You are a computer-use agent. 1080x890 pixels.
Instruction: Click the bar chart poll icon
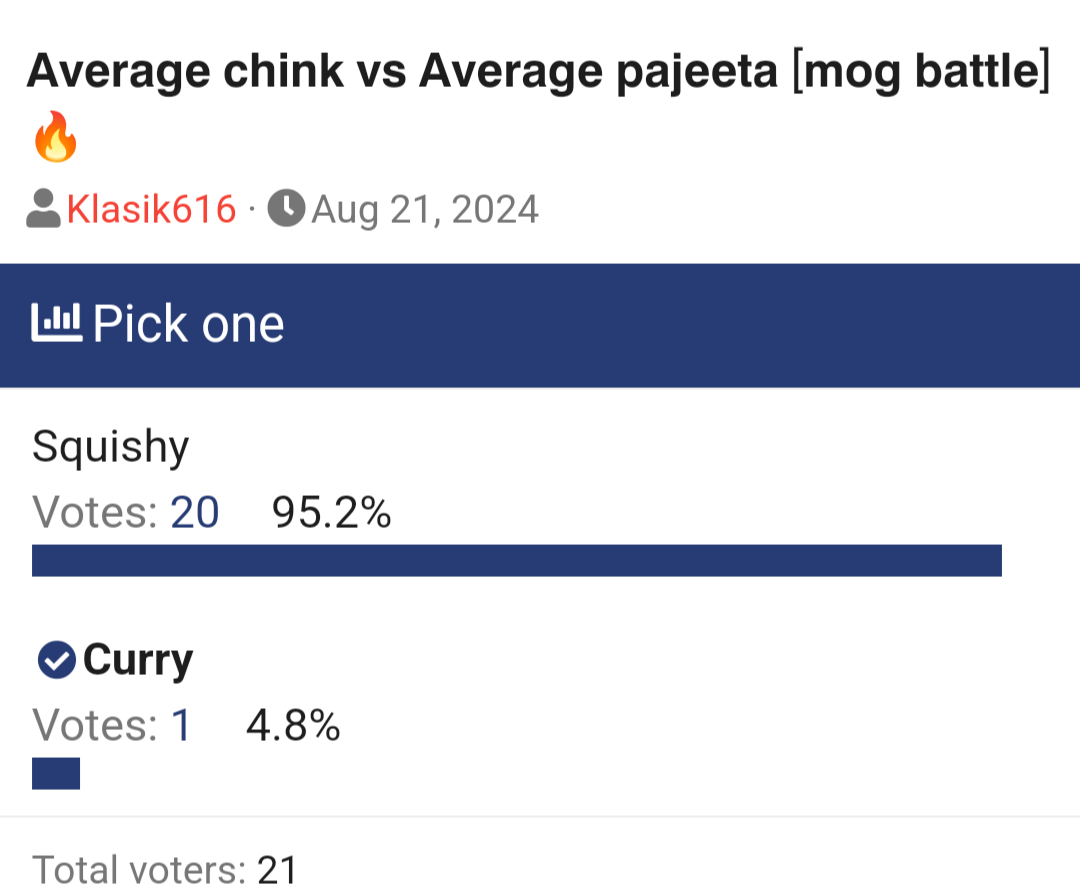tap(56, 322)
